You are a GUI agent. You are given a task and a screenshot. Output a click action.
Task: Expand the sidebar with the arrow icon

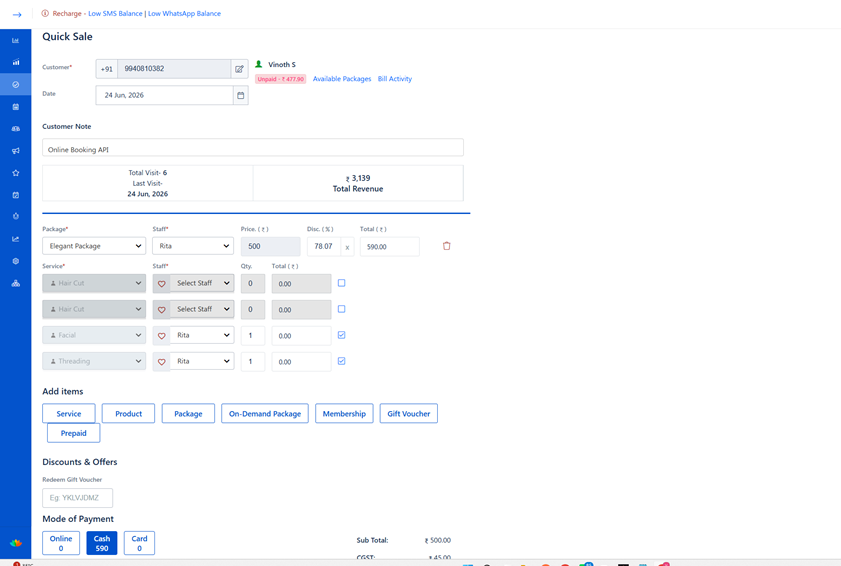tap(17, 14)
